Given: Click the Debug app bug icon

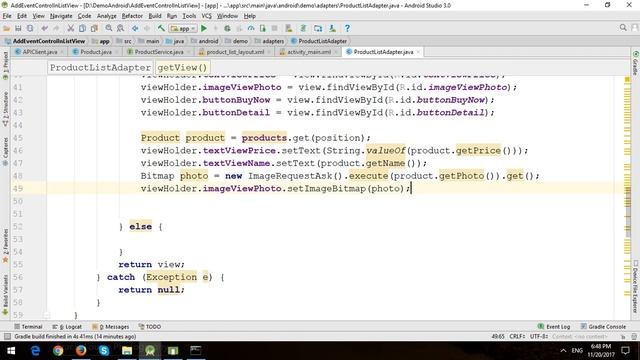Looking at the screenshot, I should (227, 28).
